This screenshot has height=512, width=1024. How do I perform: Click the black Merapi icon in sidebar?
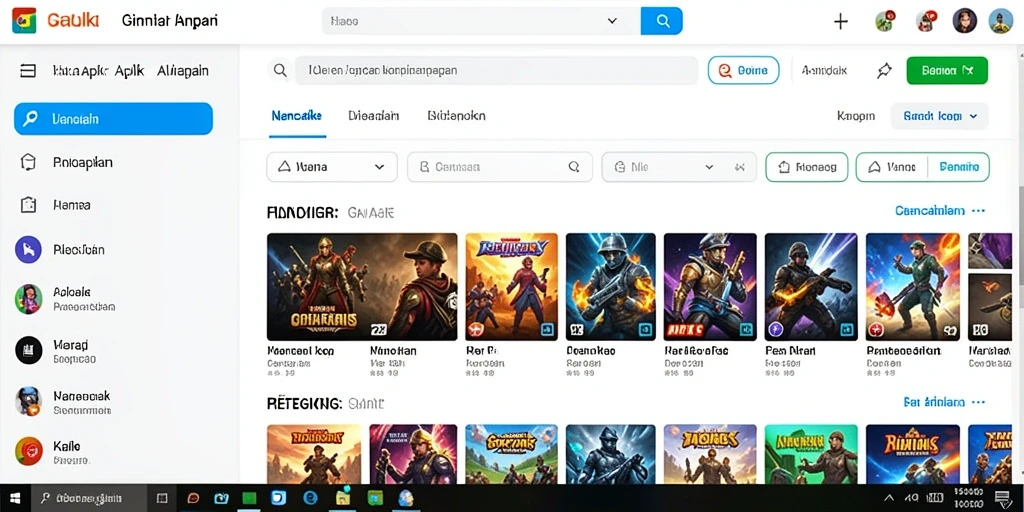click(x=28, y=351)
